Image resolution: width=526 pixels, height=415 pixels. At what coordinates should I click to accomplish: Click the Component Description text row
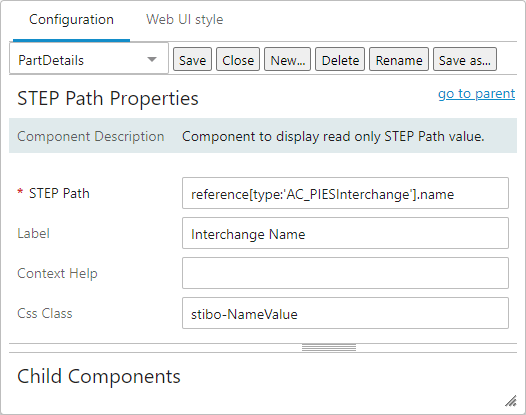(263, 136)
